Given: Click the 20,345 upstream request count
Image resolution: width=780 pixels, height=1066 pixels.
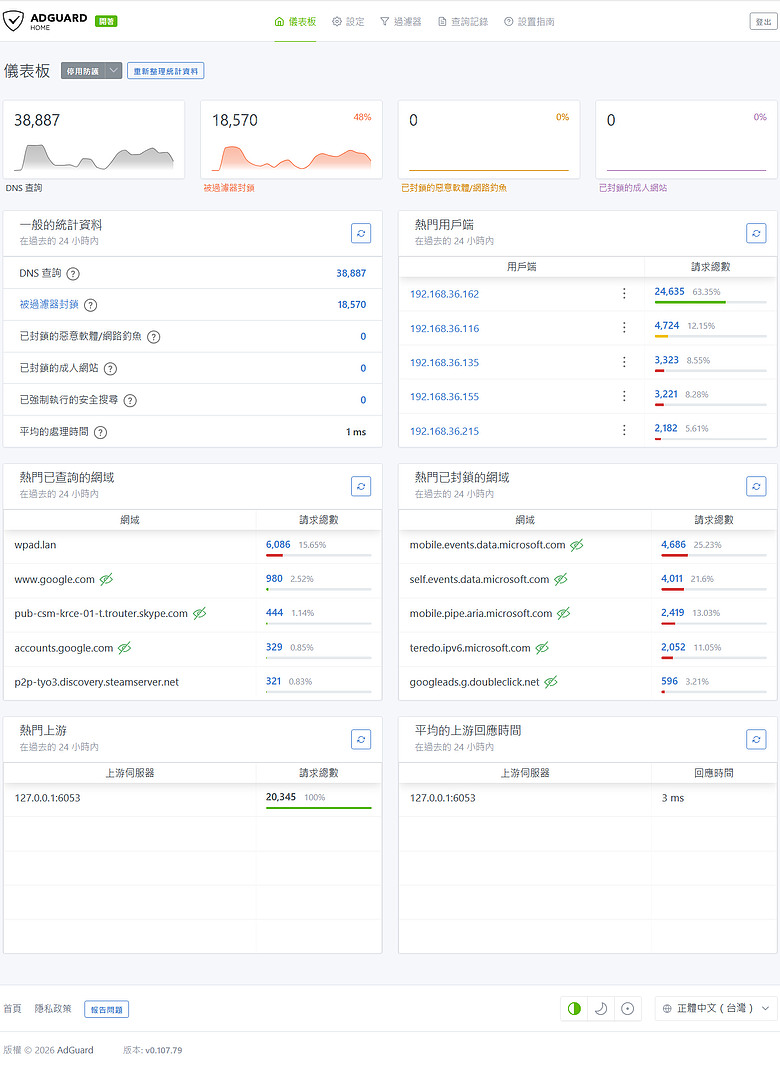Looking at the screenshot, I should pos(281,797).
